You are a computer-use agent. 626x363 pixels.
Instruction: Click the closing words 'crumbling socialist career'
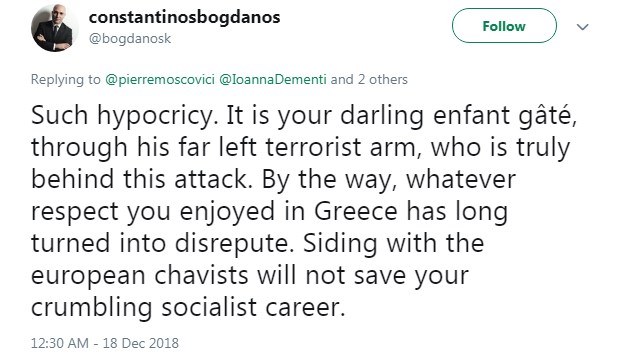click(x=187, y=307)
